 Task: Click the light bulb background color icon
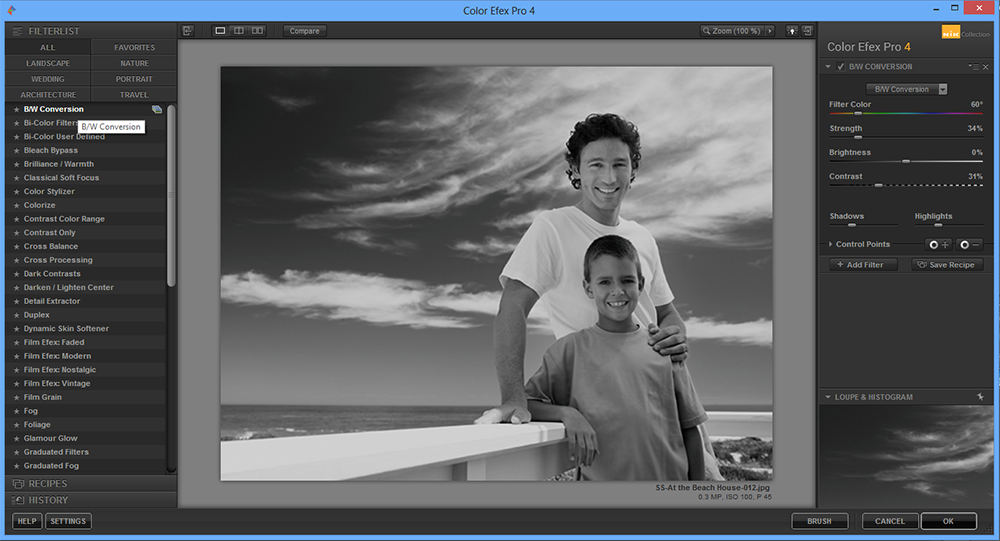point(791,31)
